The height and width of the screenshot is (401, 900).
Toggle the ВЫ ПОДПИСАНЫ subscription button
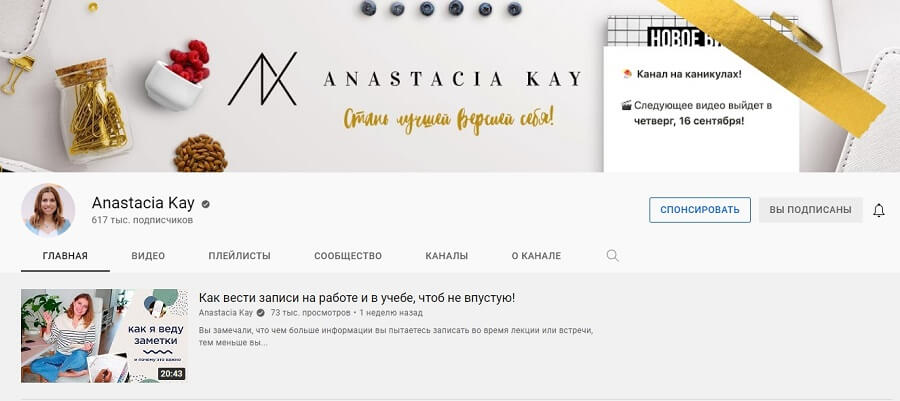(810, 210)
